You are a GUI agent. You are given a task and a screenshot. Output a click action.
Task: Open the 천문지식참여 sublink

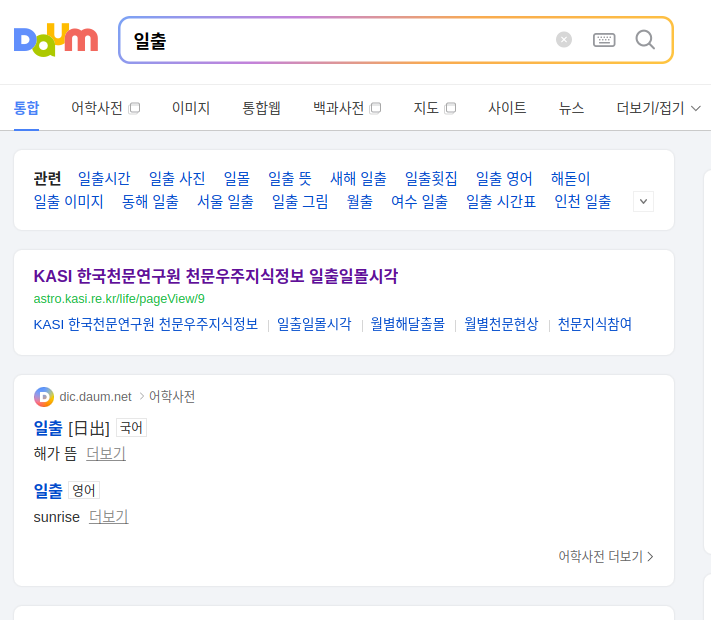(x=594, y=324)
